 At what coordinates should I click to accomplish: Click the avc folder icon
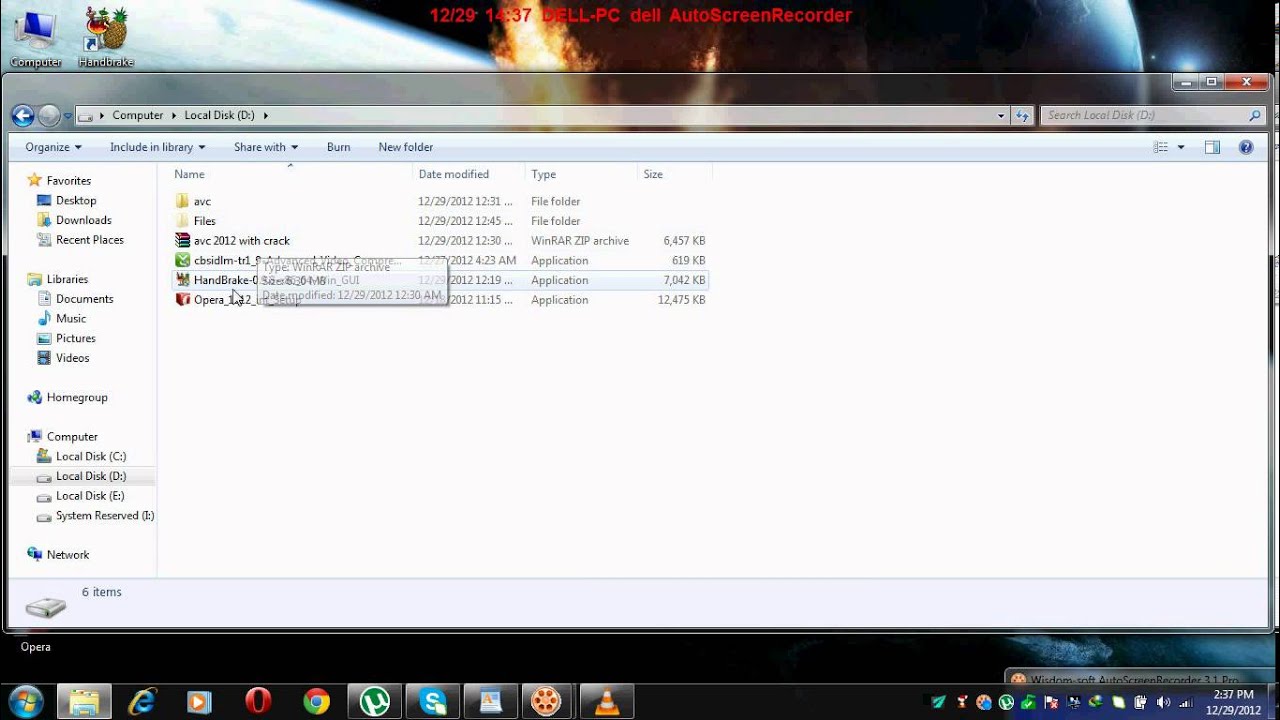(182, 201)
